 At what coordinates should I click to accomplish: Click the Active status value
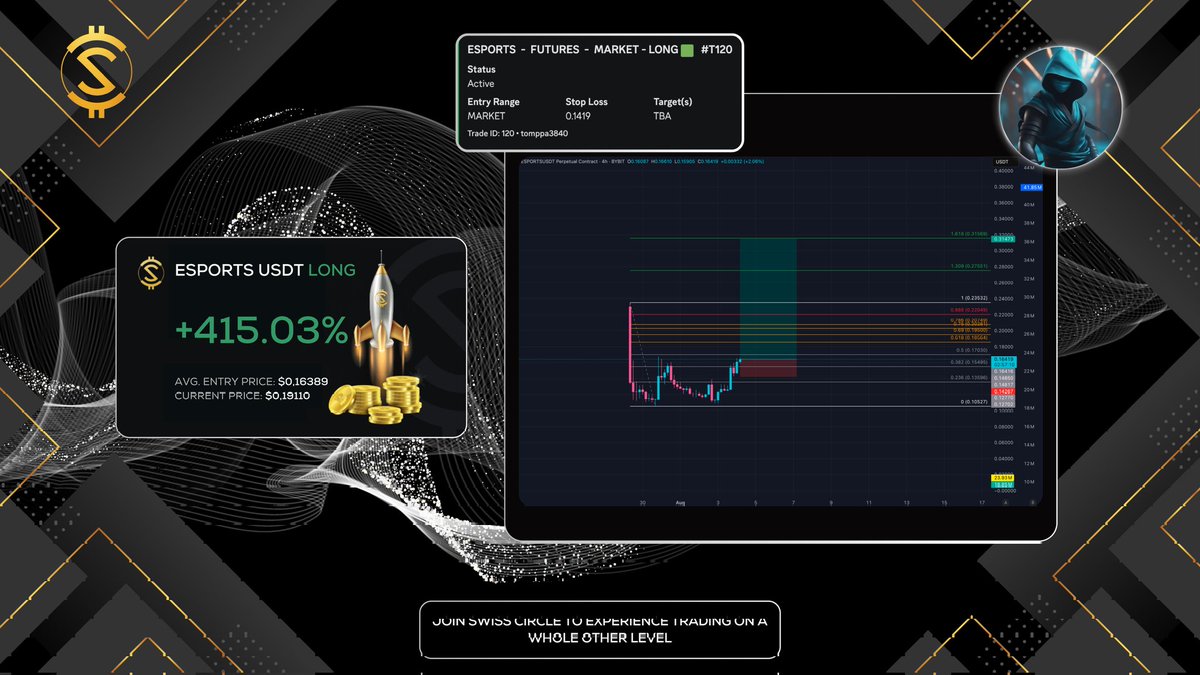click(481, 83)
